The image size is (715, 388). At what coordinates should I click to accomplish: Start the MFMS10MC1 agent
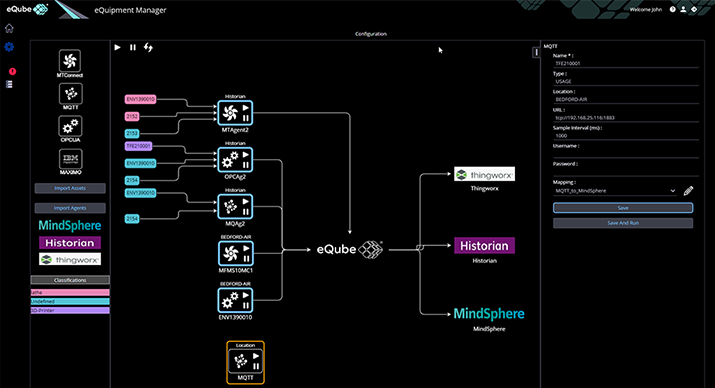[246, 248]
